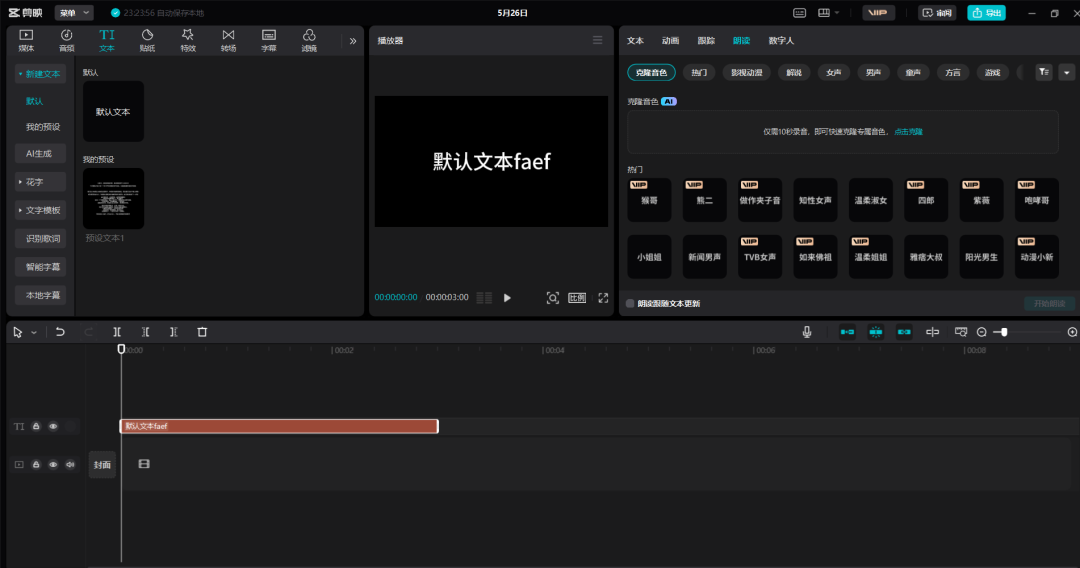The width and height of the screenshot is (1080, 568).
Task: Switch to the 数字人 tab
Action: pos(781,41)
